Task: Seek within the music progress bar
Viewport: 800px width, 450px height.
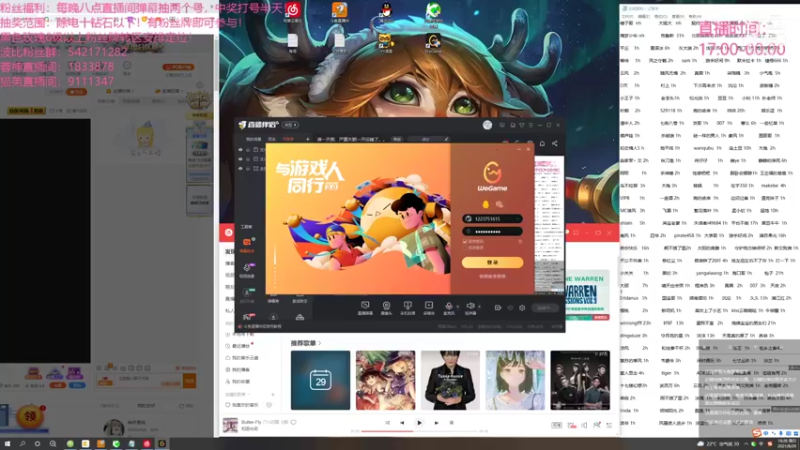Action: pyautogui.click(x=418, y=431)
